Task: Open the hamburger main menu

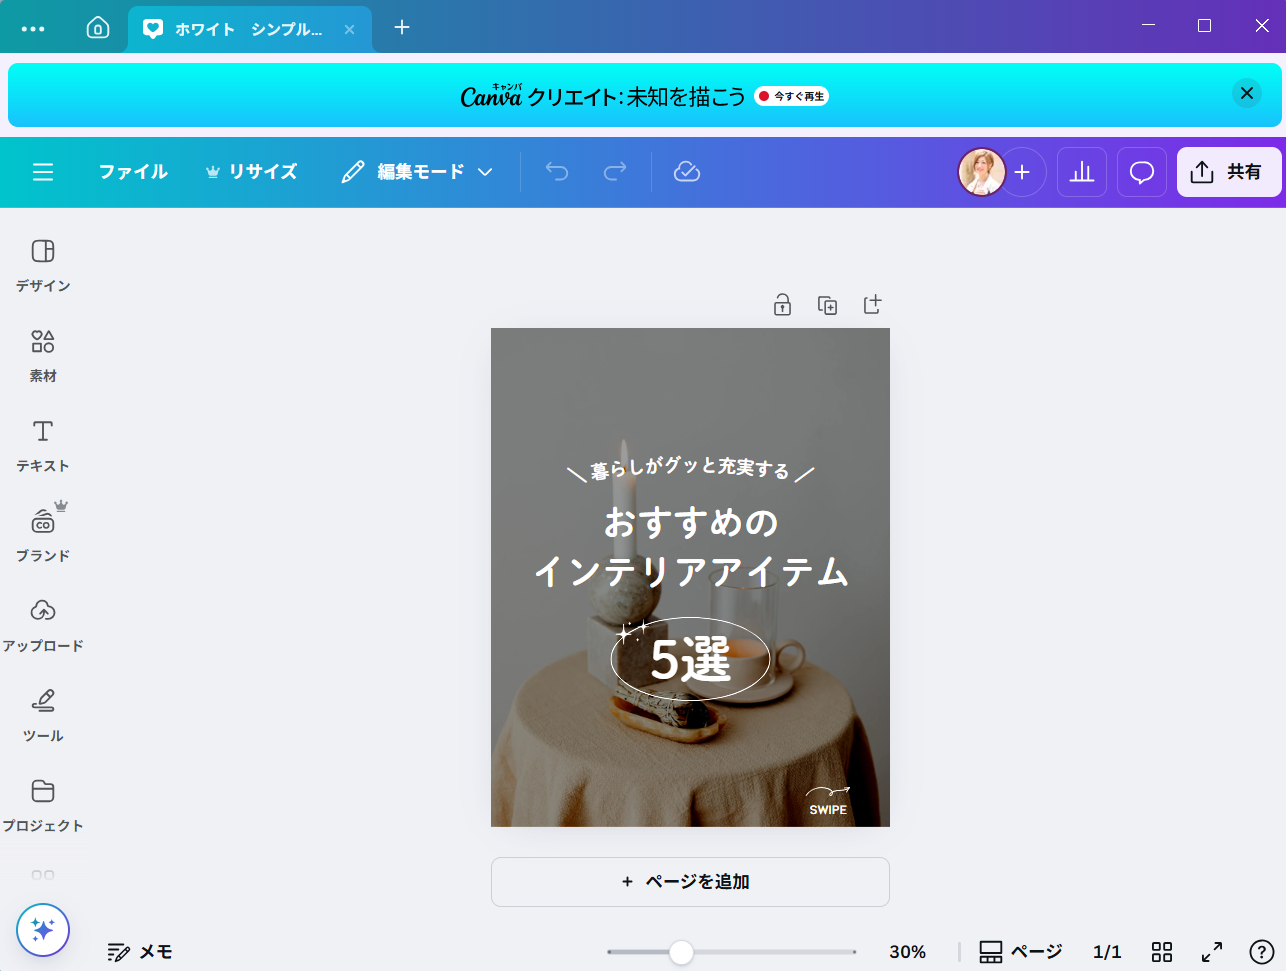Action: point(43,172)
